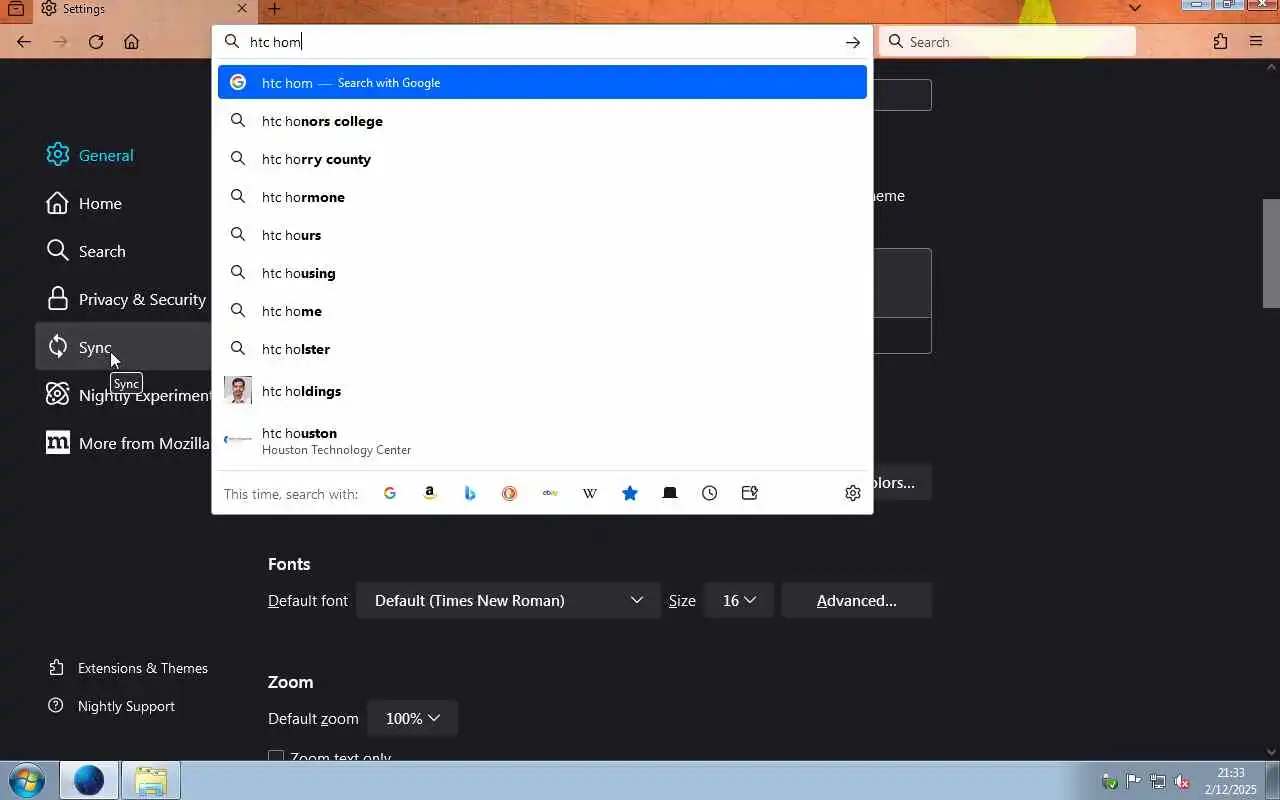
Task: Open the application hamburger menu
Action: [1256, 42]
